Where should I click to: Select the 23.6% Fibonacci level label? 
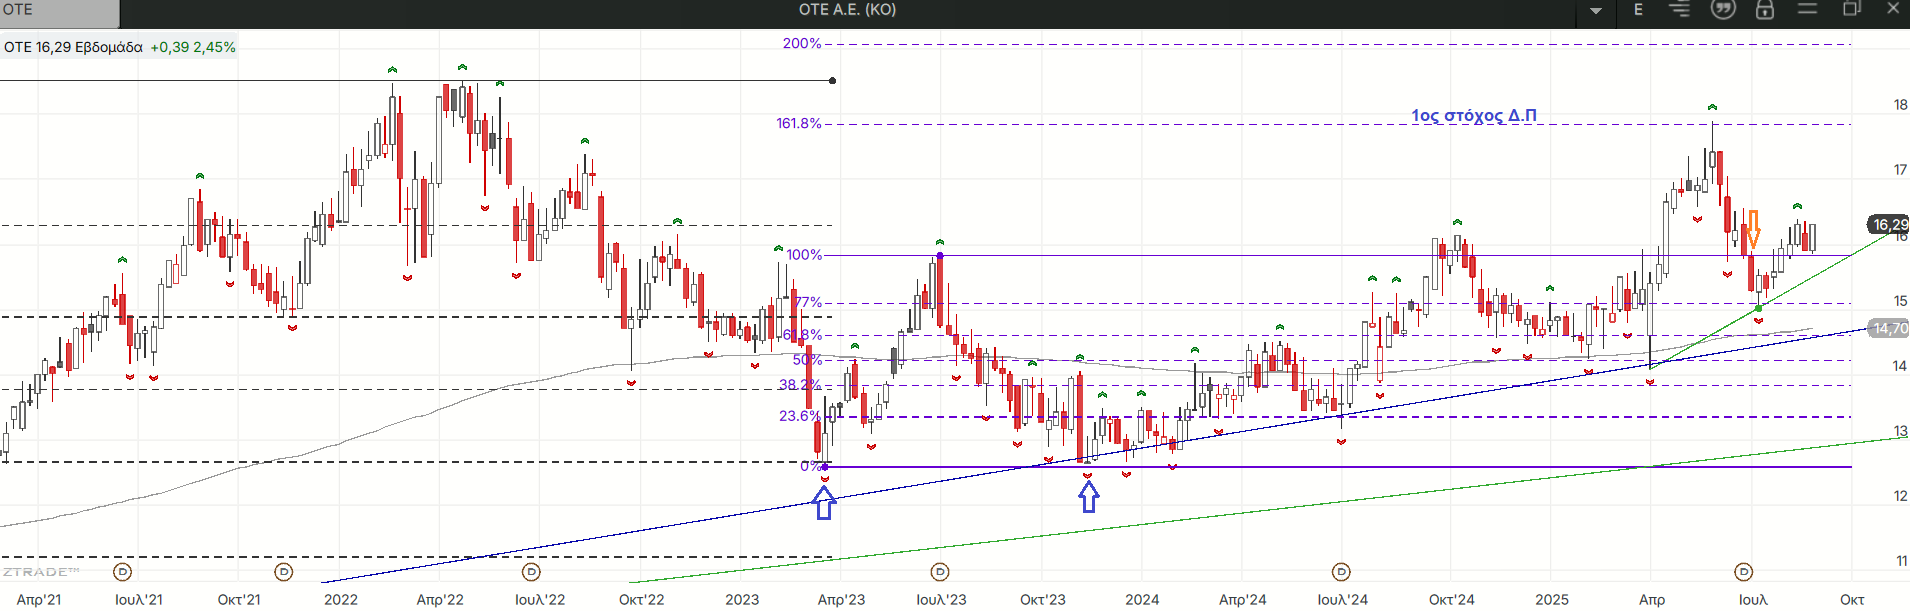point(800,416)
